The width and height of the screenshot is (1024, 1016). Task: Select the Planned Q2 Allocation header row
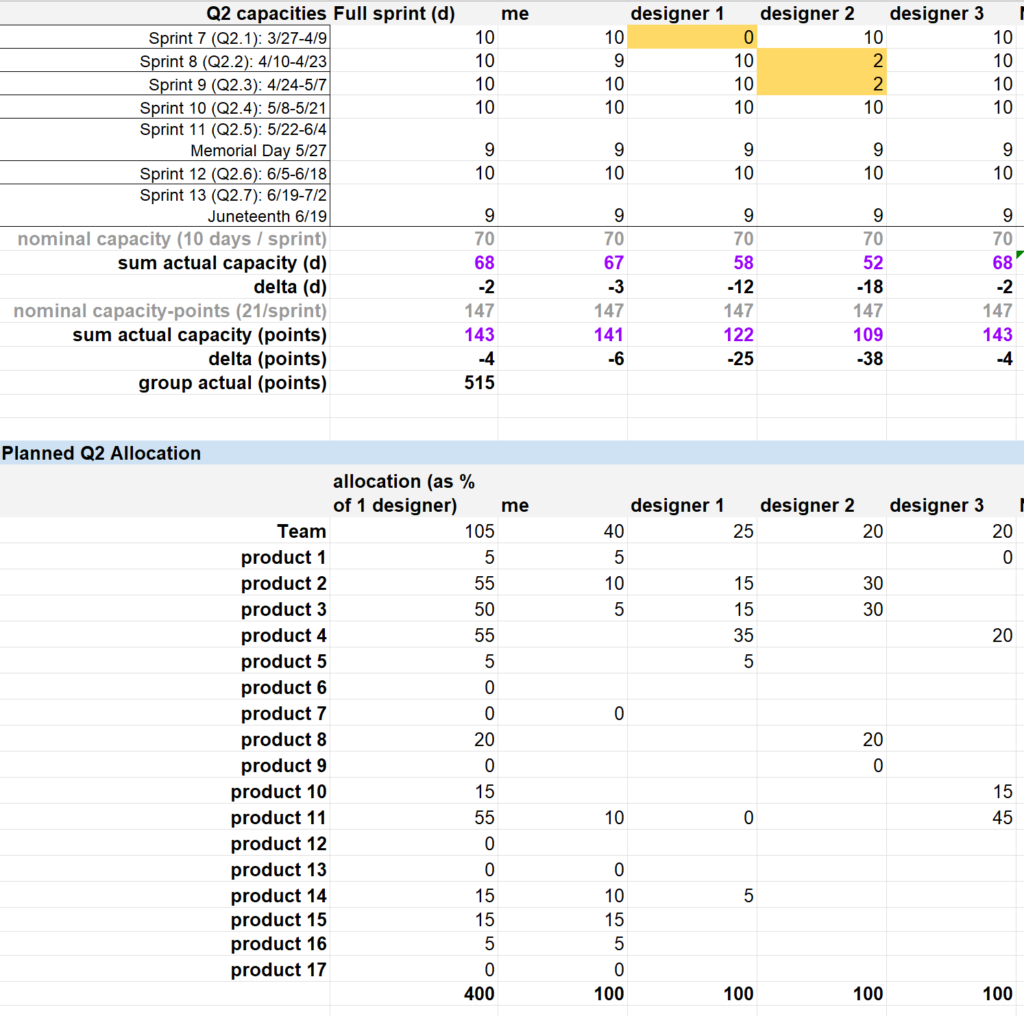[x=510, y=453]
